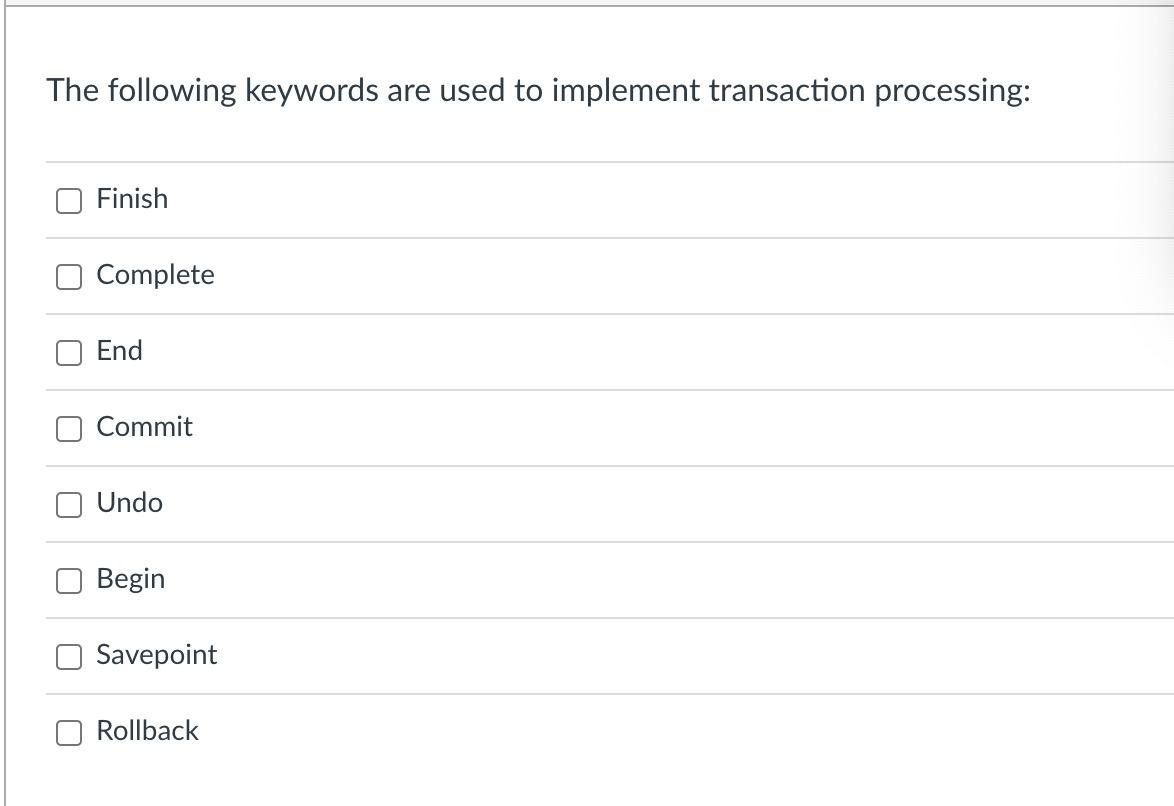Check the Commit answer checkbox
The image size is (1174, 806).
[68, 428]
